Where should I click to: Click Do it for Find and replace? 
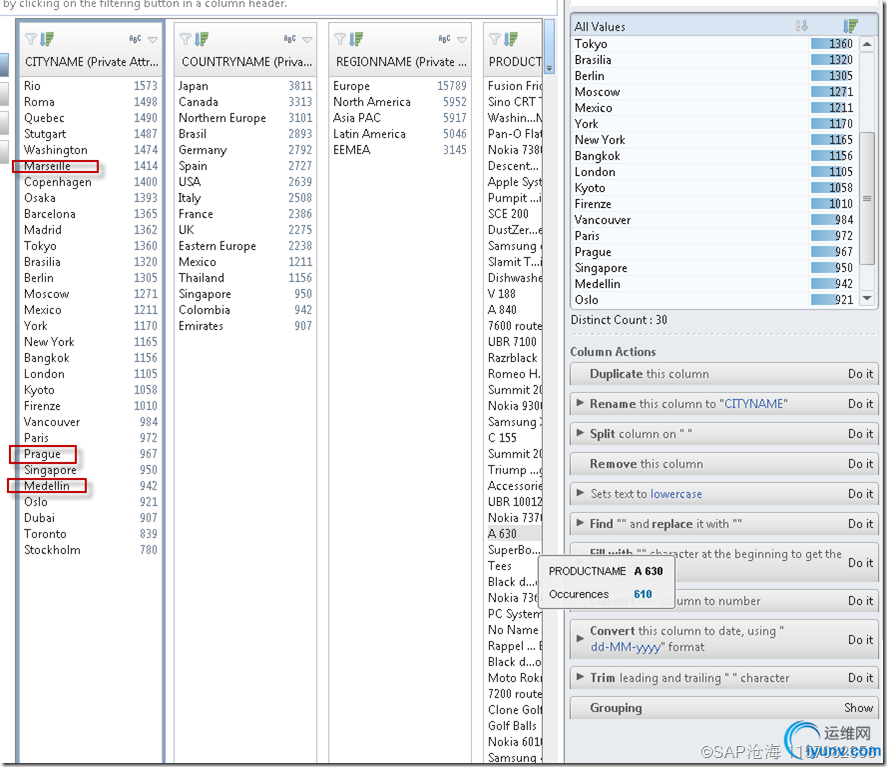click(x=860, y=524)
